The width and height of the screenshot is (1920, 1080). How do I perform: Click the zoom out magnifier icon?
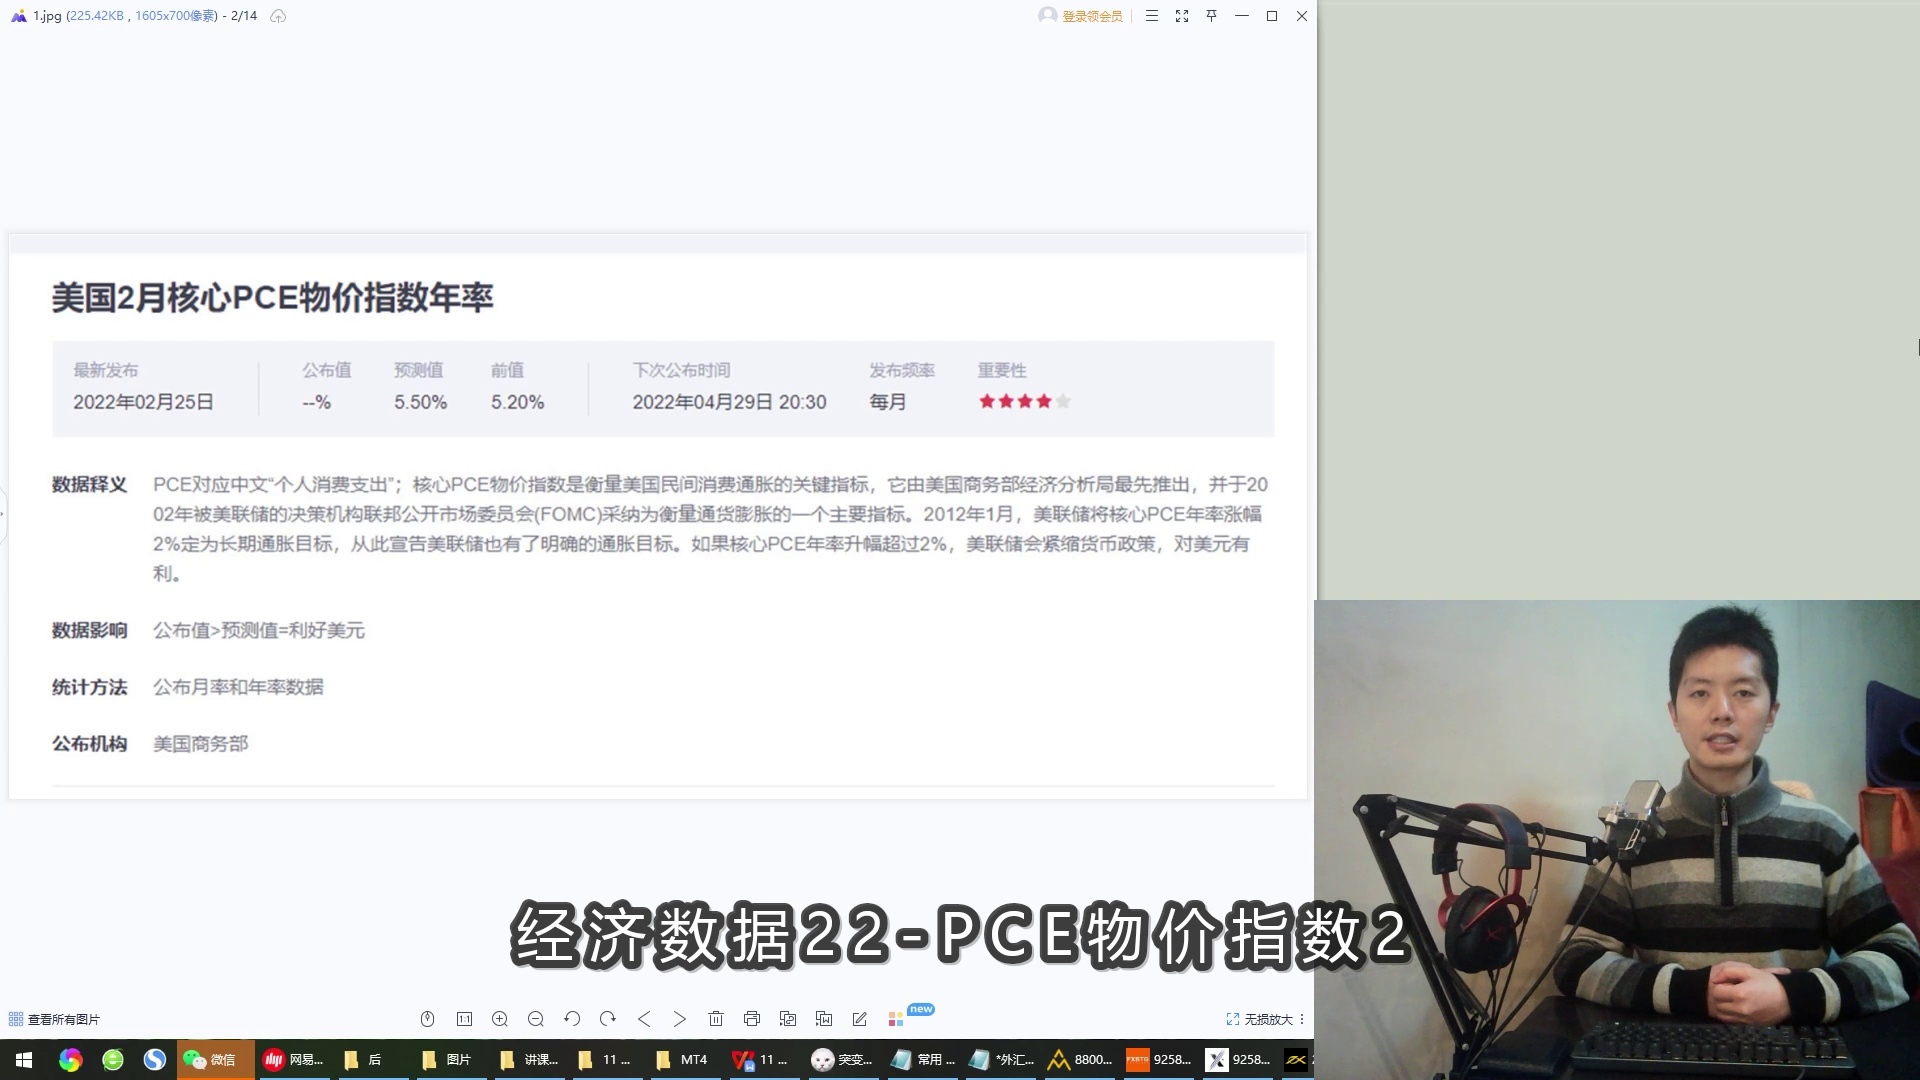click(536, 1019)
